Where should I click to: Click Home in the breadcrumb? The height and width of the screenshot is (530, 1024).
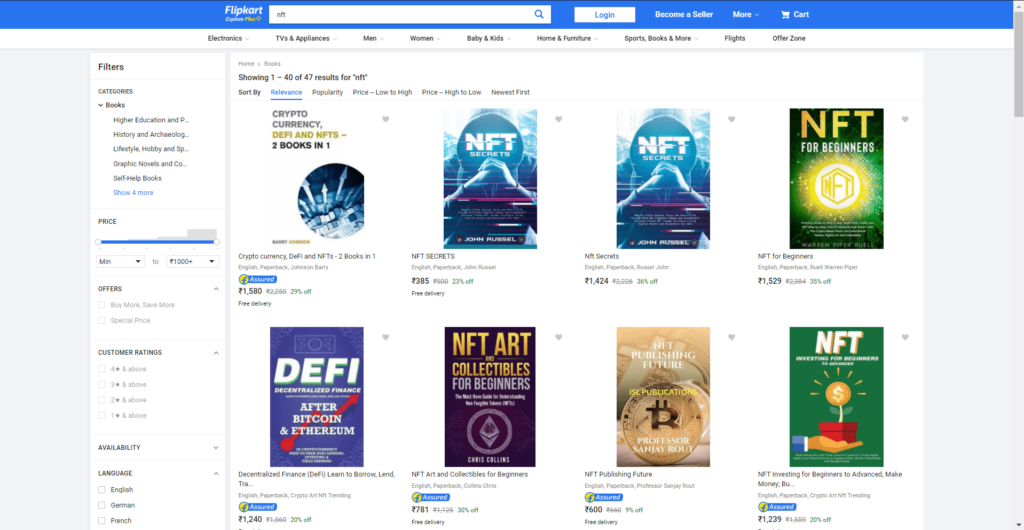coord(246,64)
